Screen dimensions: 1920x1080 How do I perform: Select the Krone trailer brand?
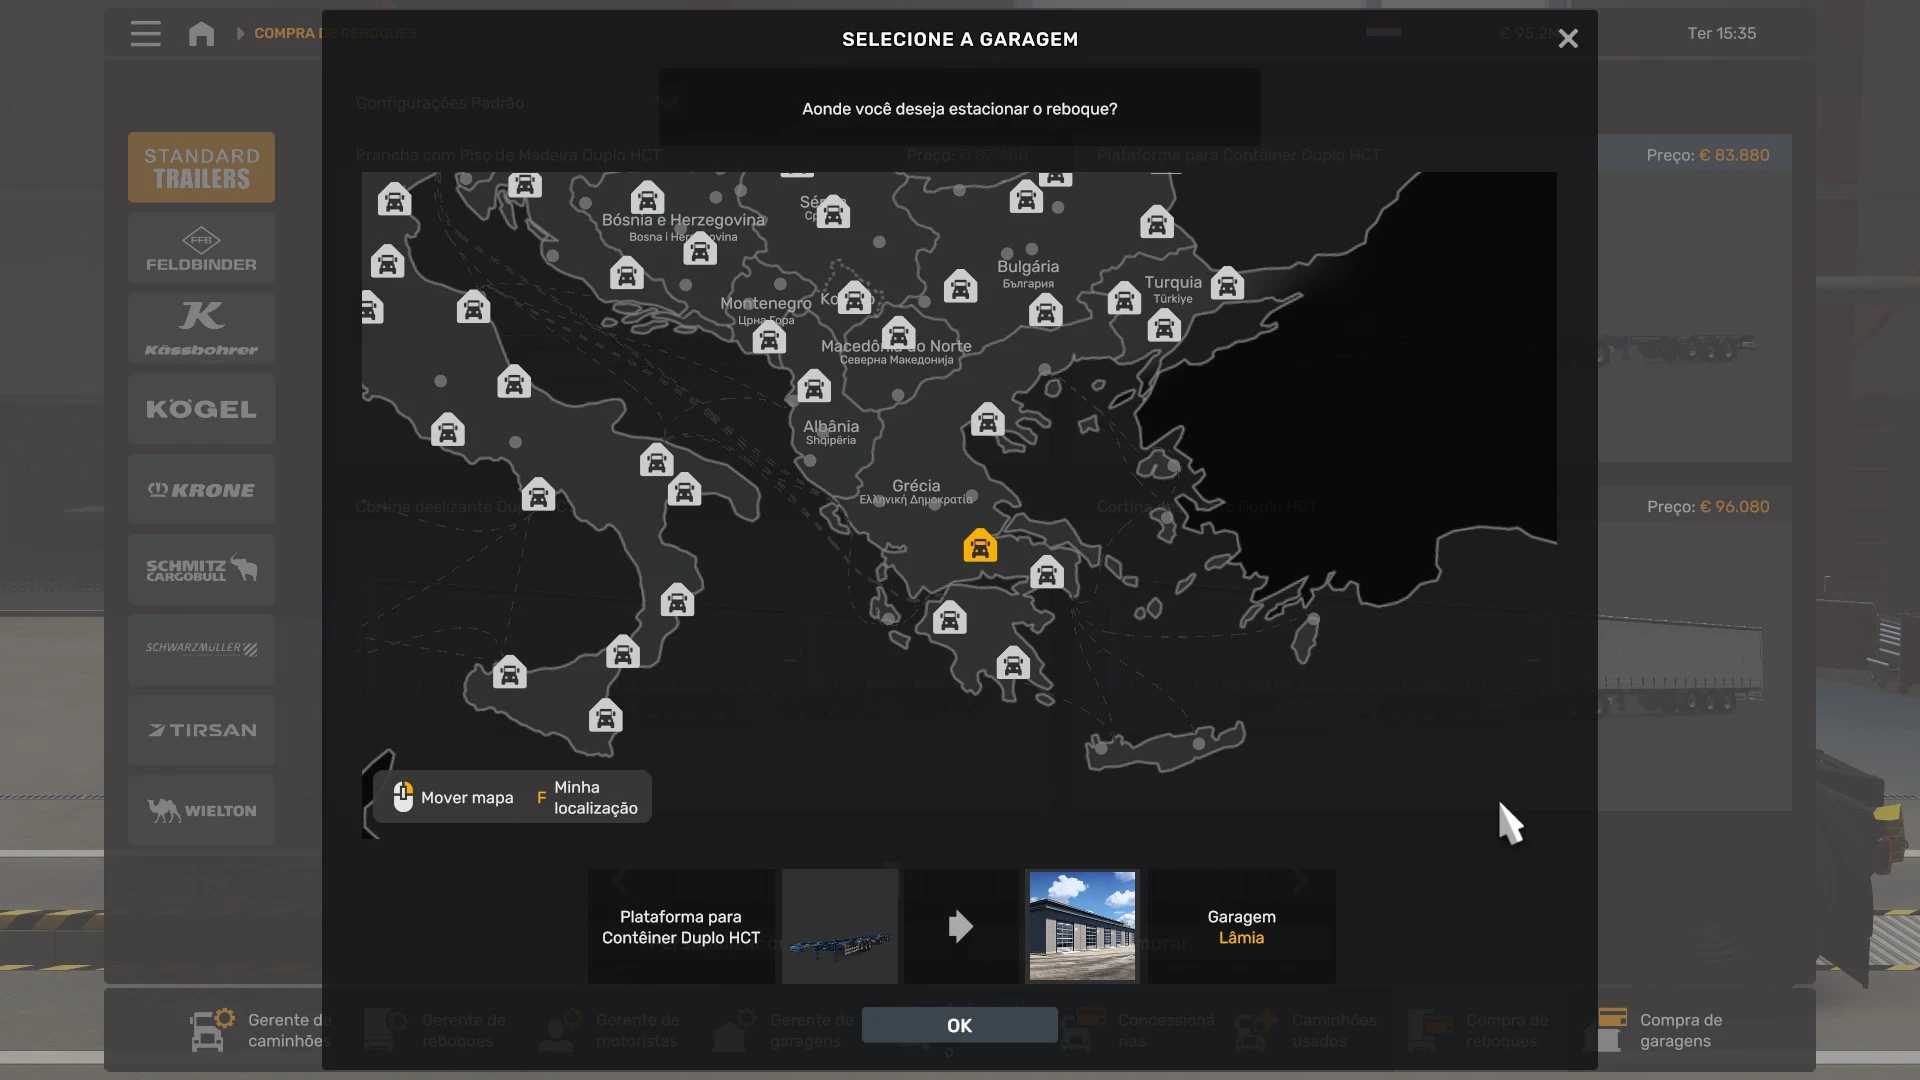click(201, 490)
